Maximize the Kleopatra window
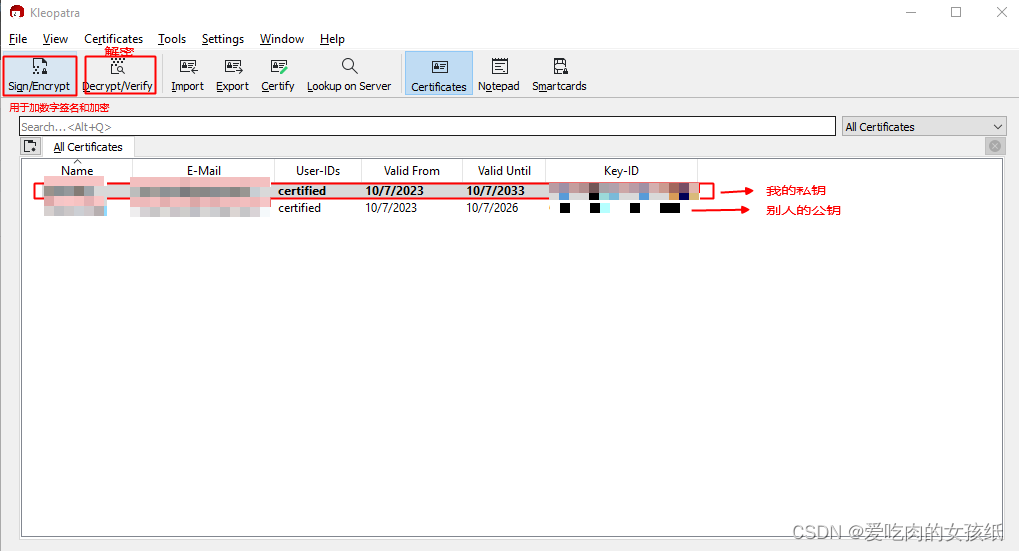 point(956,12)
